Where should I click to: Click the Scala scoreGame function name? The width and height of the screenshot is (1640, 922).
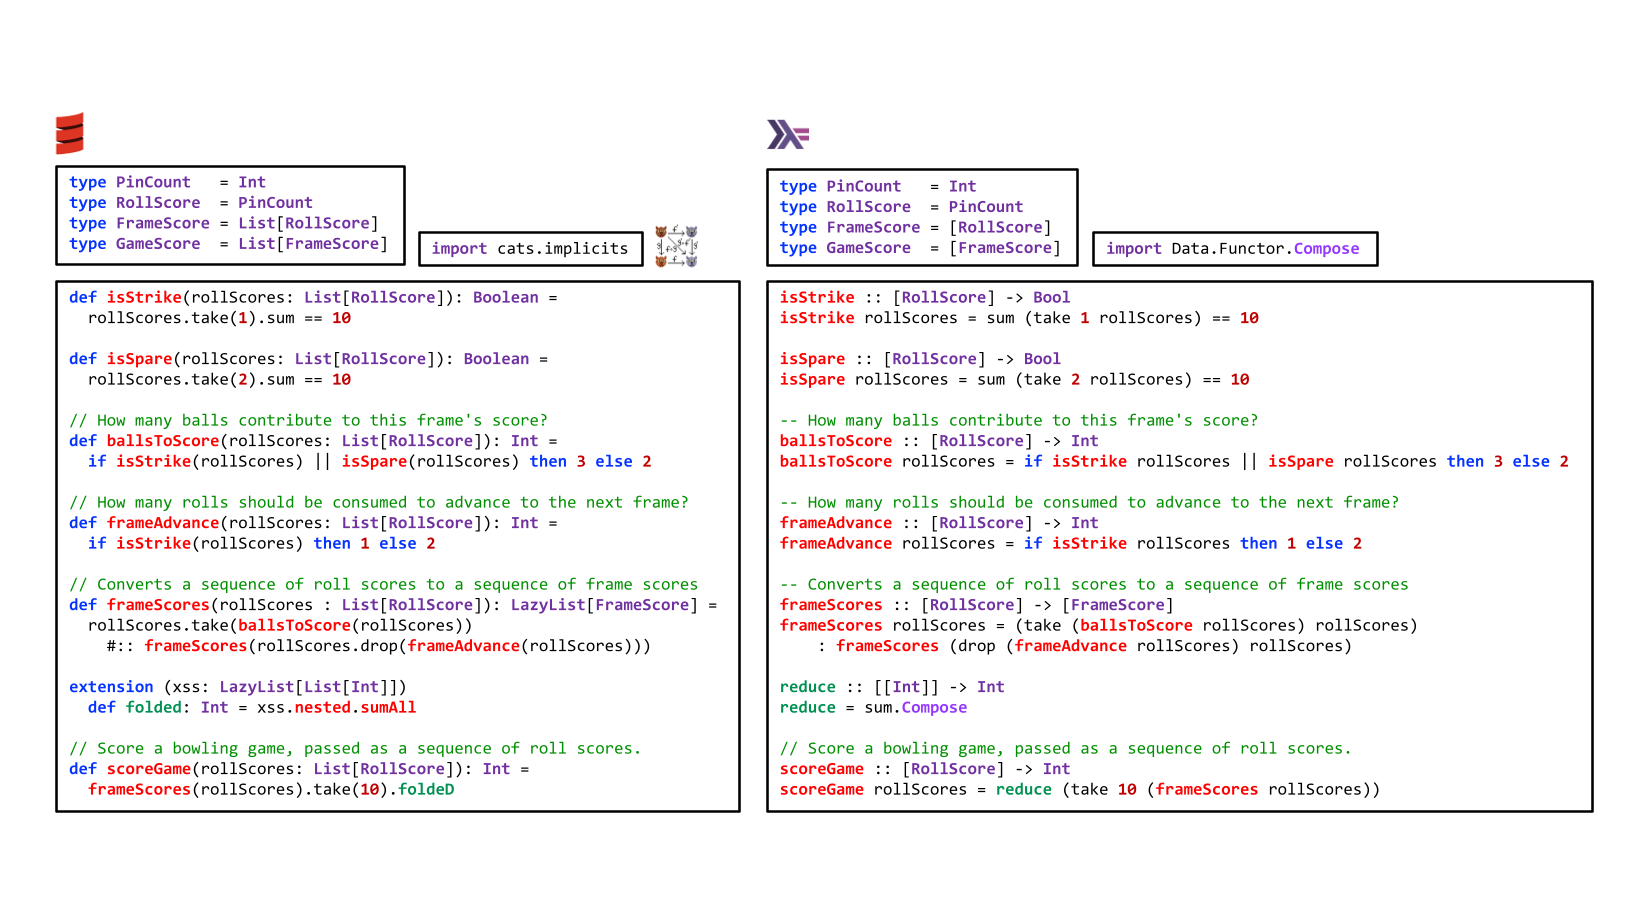click(149, 769)
